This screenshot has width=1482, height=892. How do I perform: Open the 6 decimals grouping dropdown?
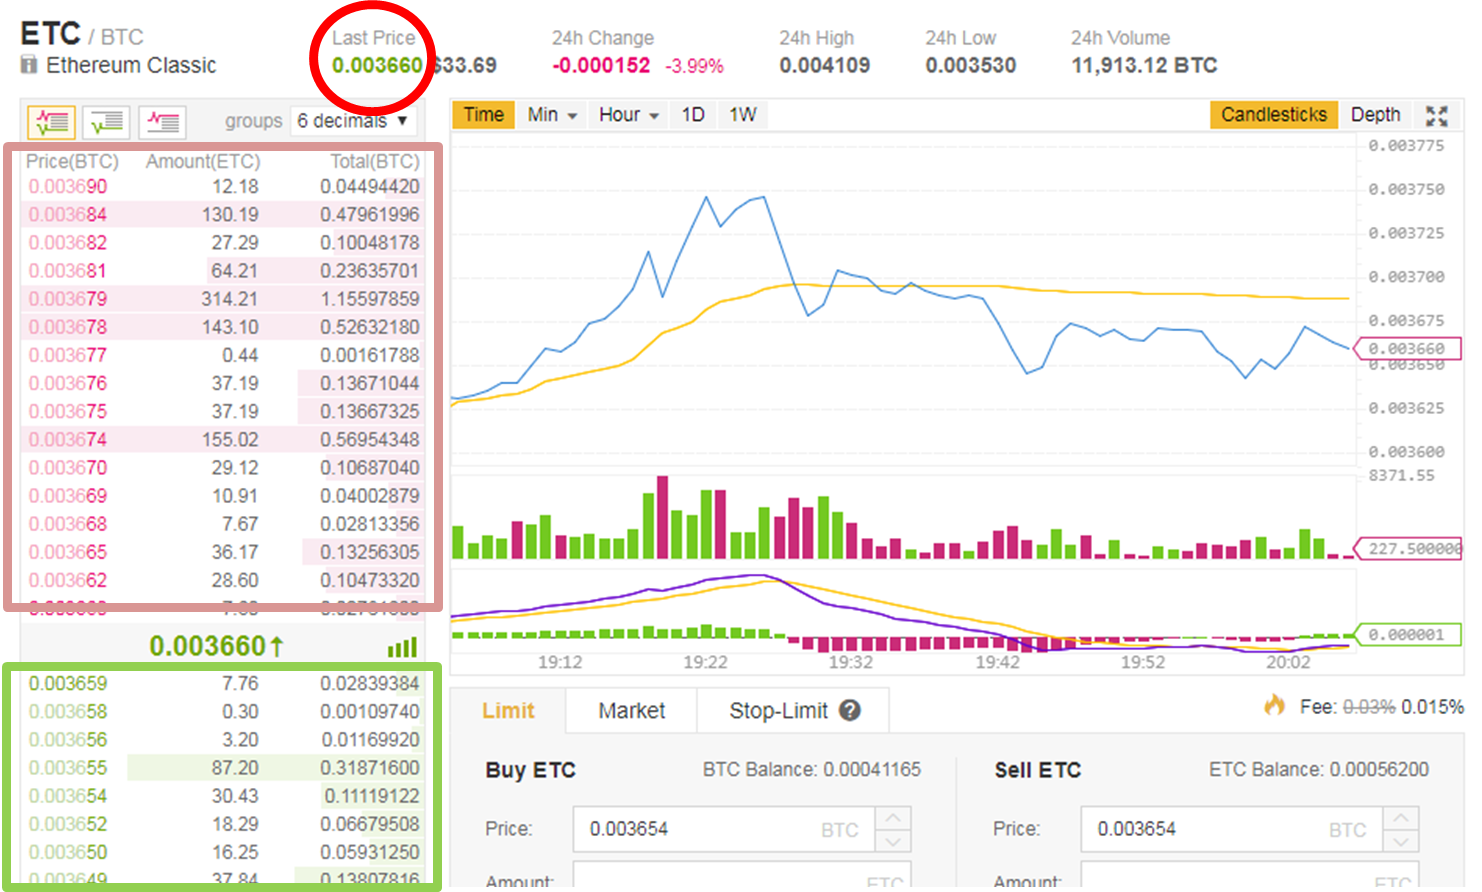(353, 121)
